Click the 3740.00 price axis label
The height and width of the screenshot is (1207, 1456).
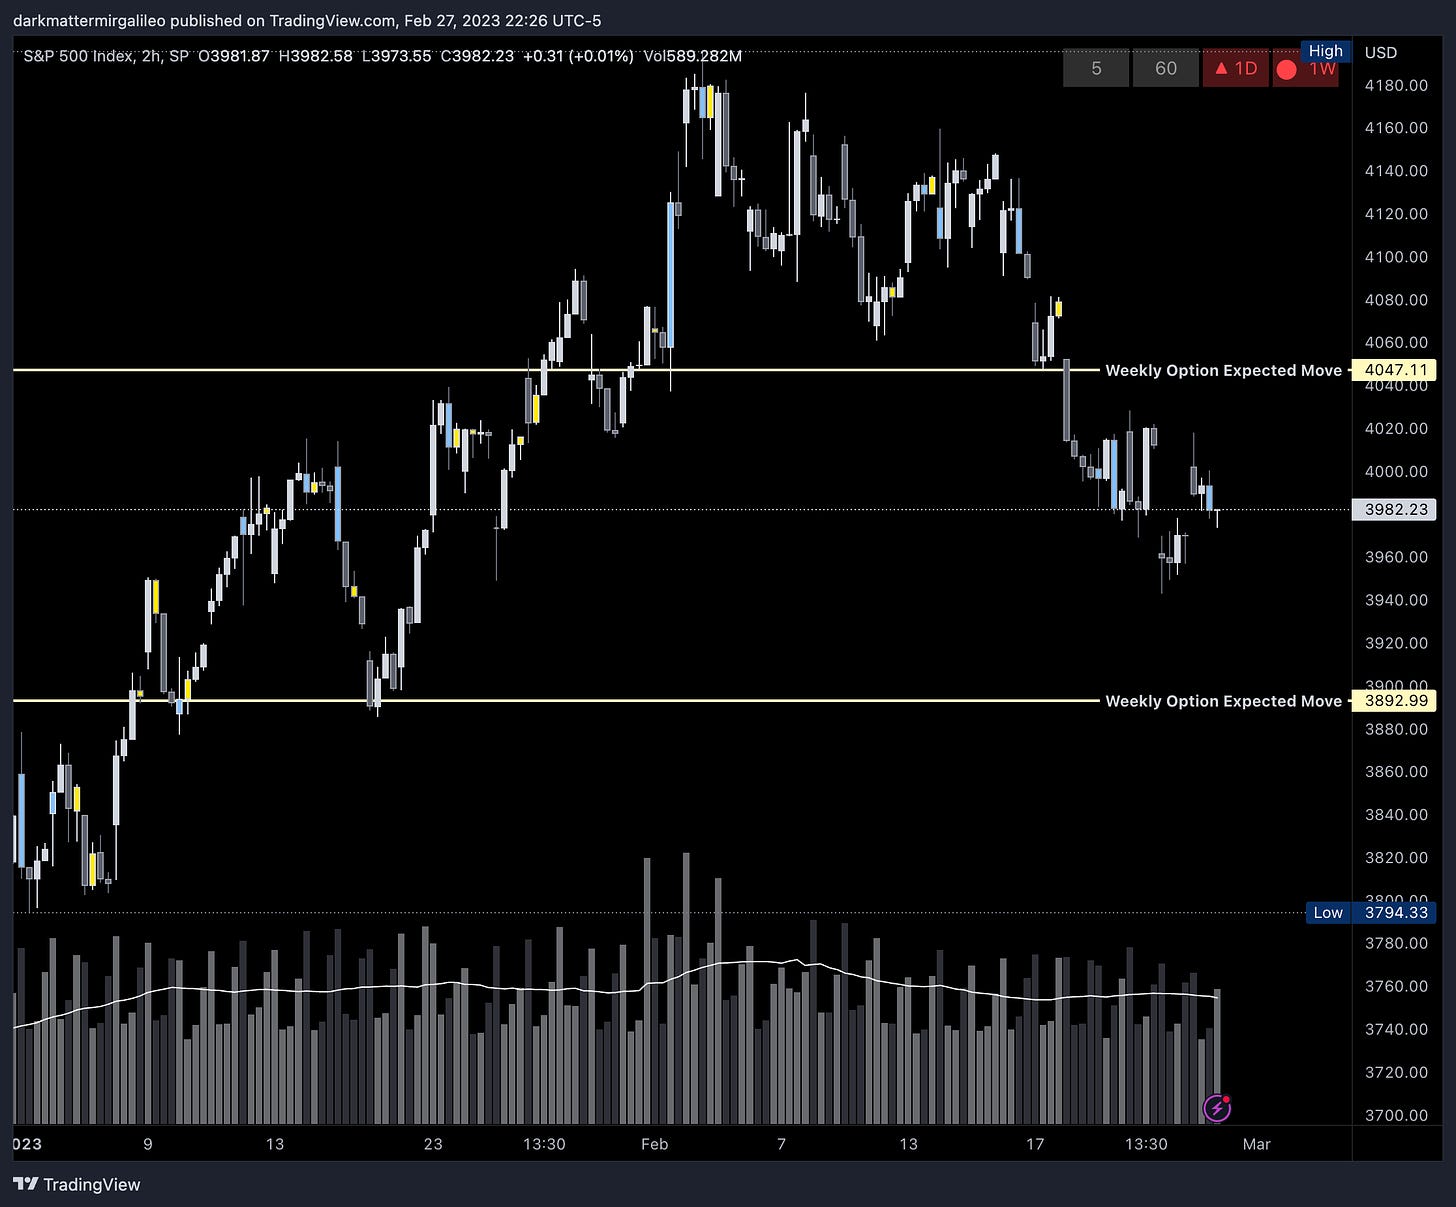click(1396, 1029)
